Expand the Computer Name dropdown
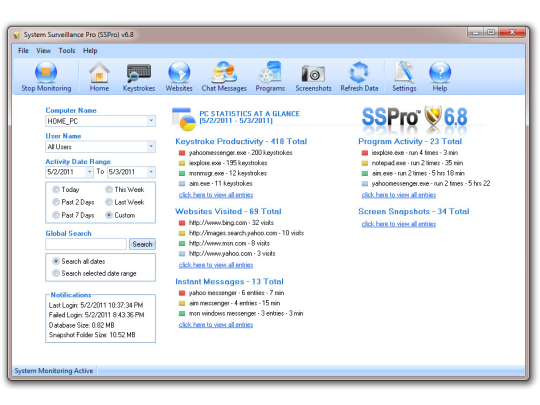The height and width of the screenshot is (405, 540). coord(151,121)
